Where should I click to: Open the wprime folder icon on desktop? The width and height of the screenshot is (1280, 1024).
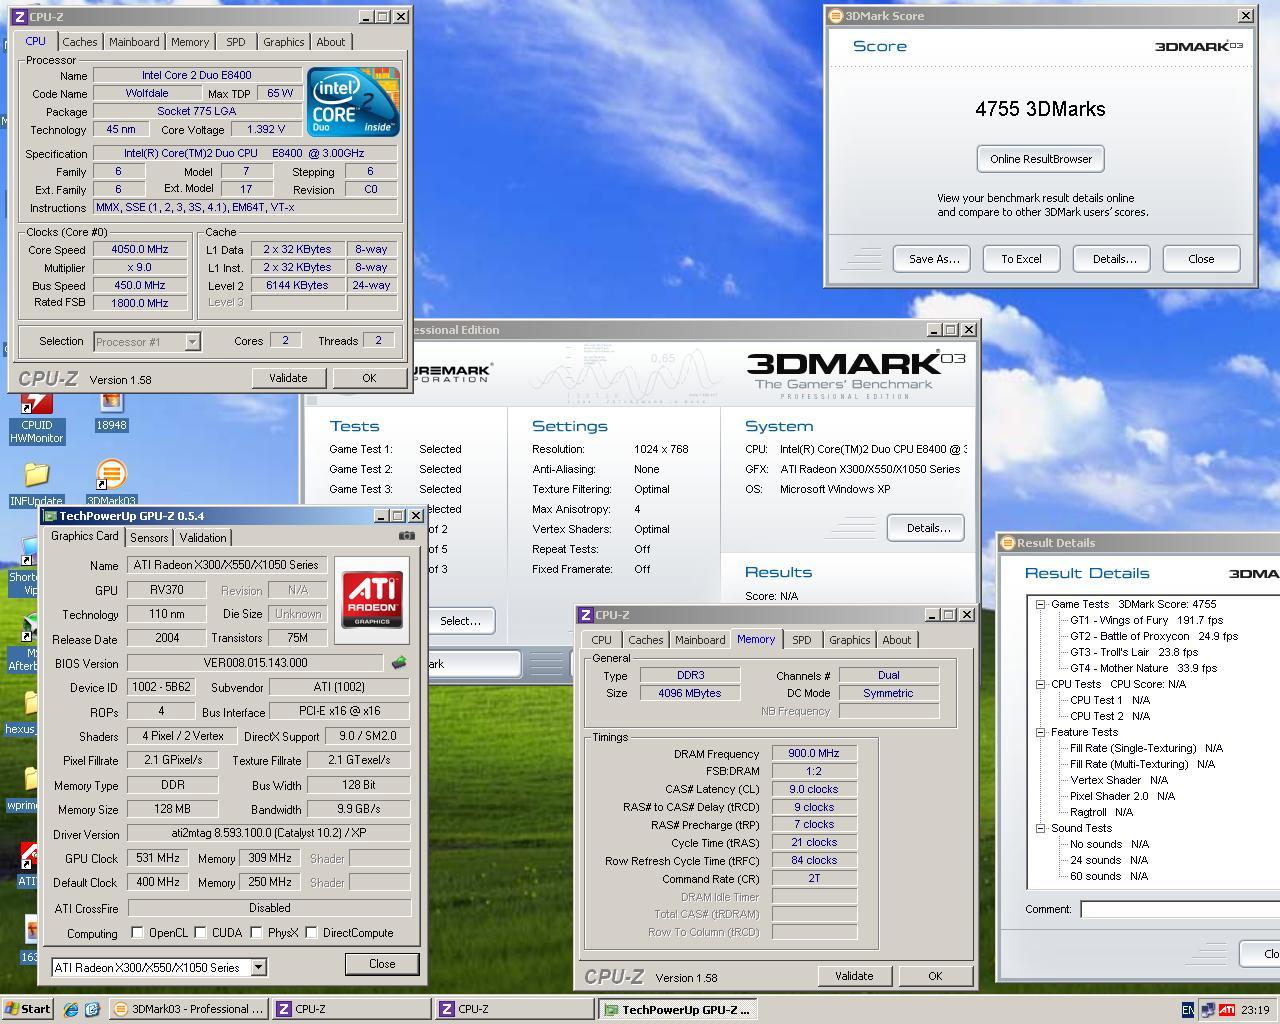pyautogui.click(x=20, y=790)
